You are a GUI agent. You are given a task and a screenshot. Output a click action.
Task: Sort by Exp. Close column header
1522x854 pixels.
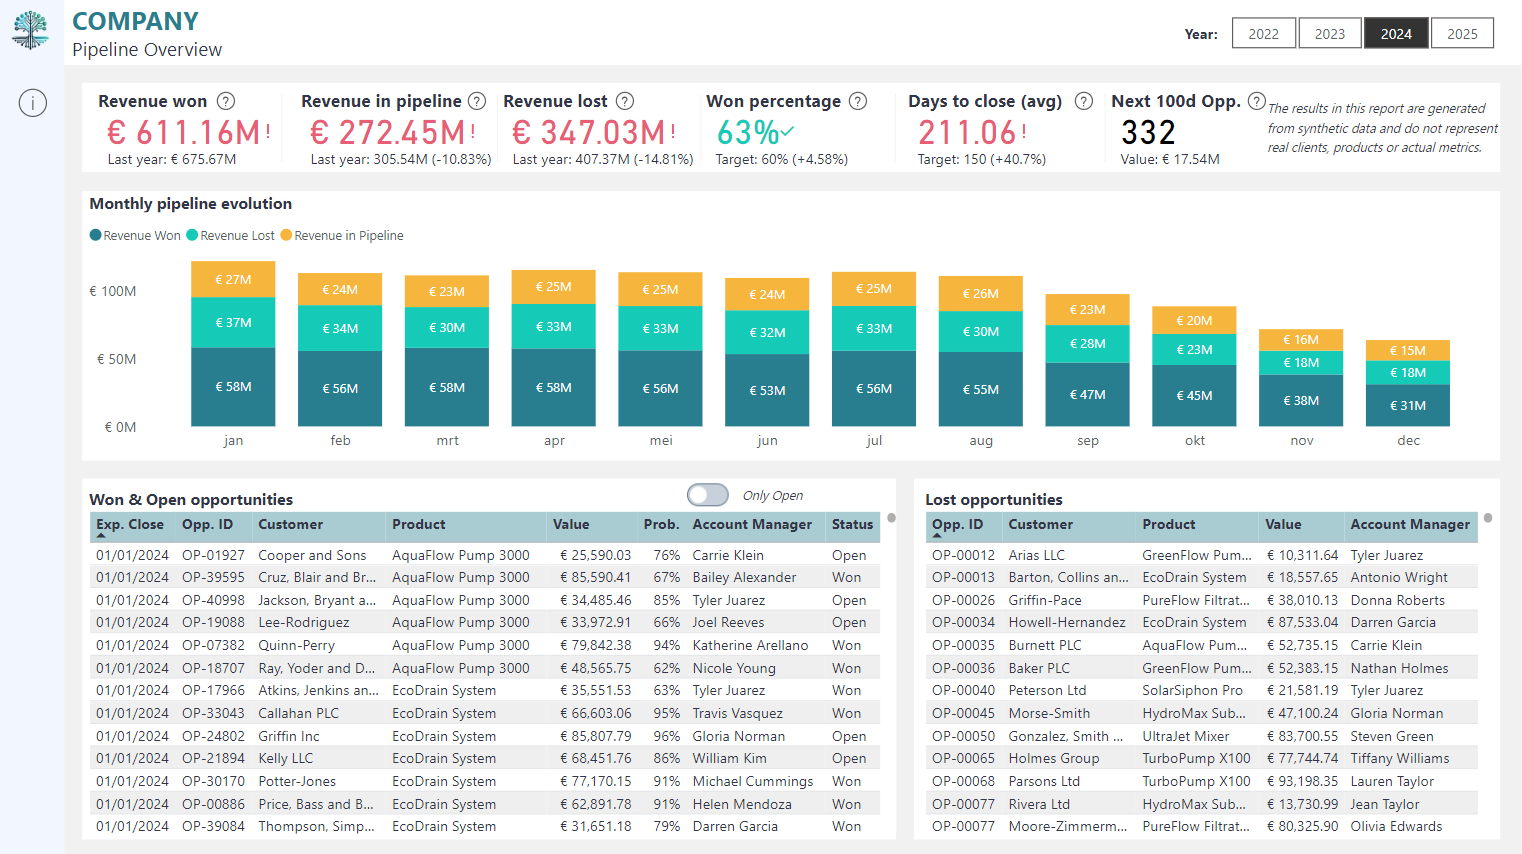point(130,524)
